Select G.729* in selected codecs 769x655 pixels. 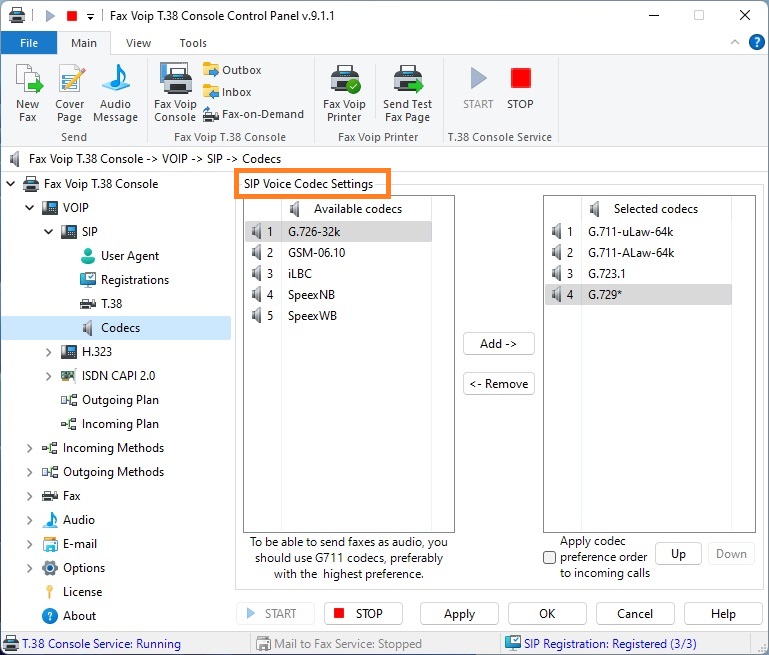click(x=639, y=295)
